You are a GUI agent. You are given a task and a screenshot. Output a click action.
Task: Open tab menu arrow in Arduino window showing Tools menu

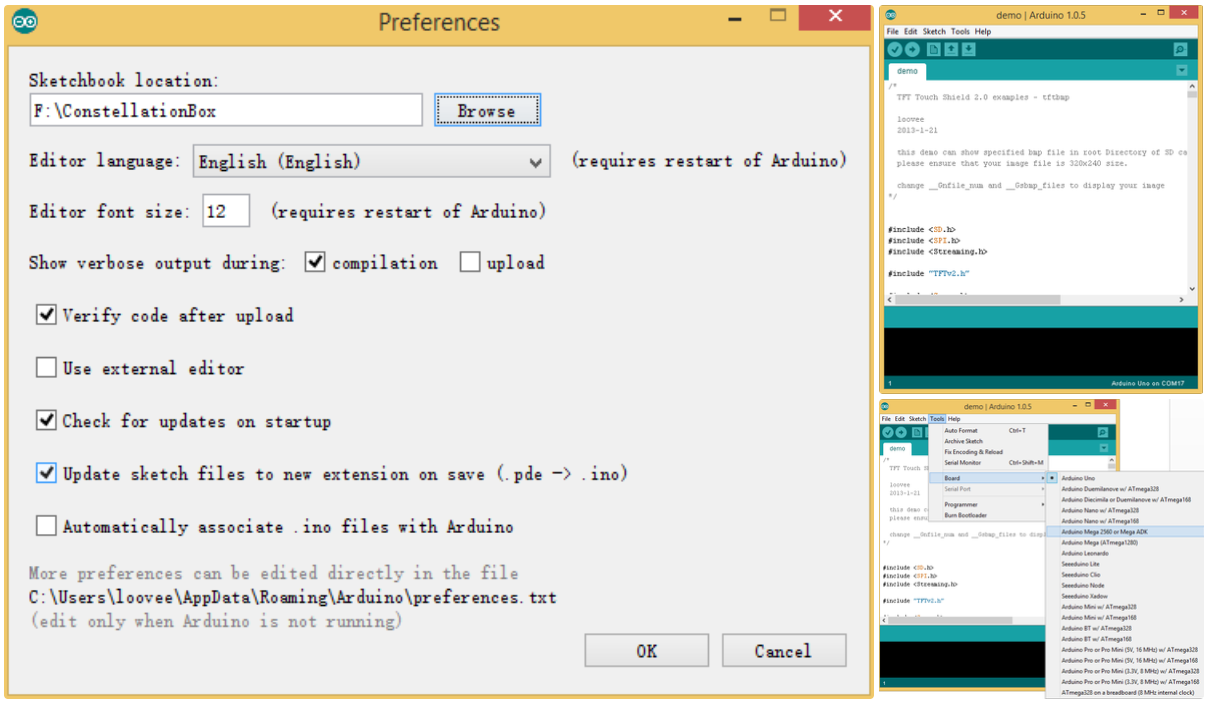(x=1104, y=449)
